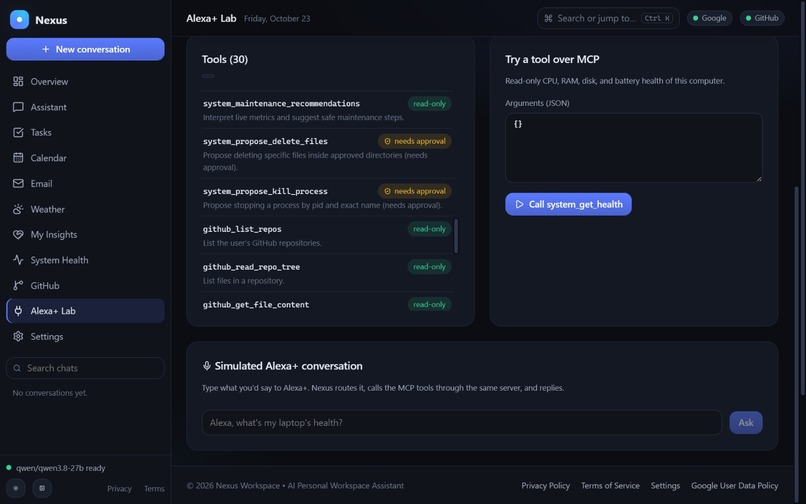Screen dimensions: 806x504
Task: Click the qwen/qwen3.8-27b ready status text
Action: tap(61, 468)
